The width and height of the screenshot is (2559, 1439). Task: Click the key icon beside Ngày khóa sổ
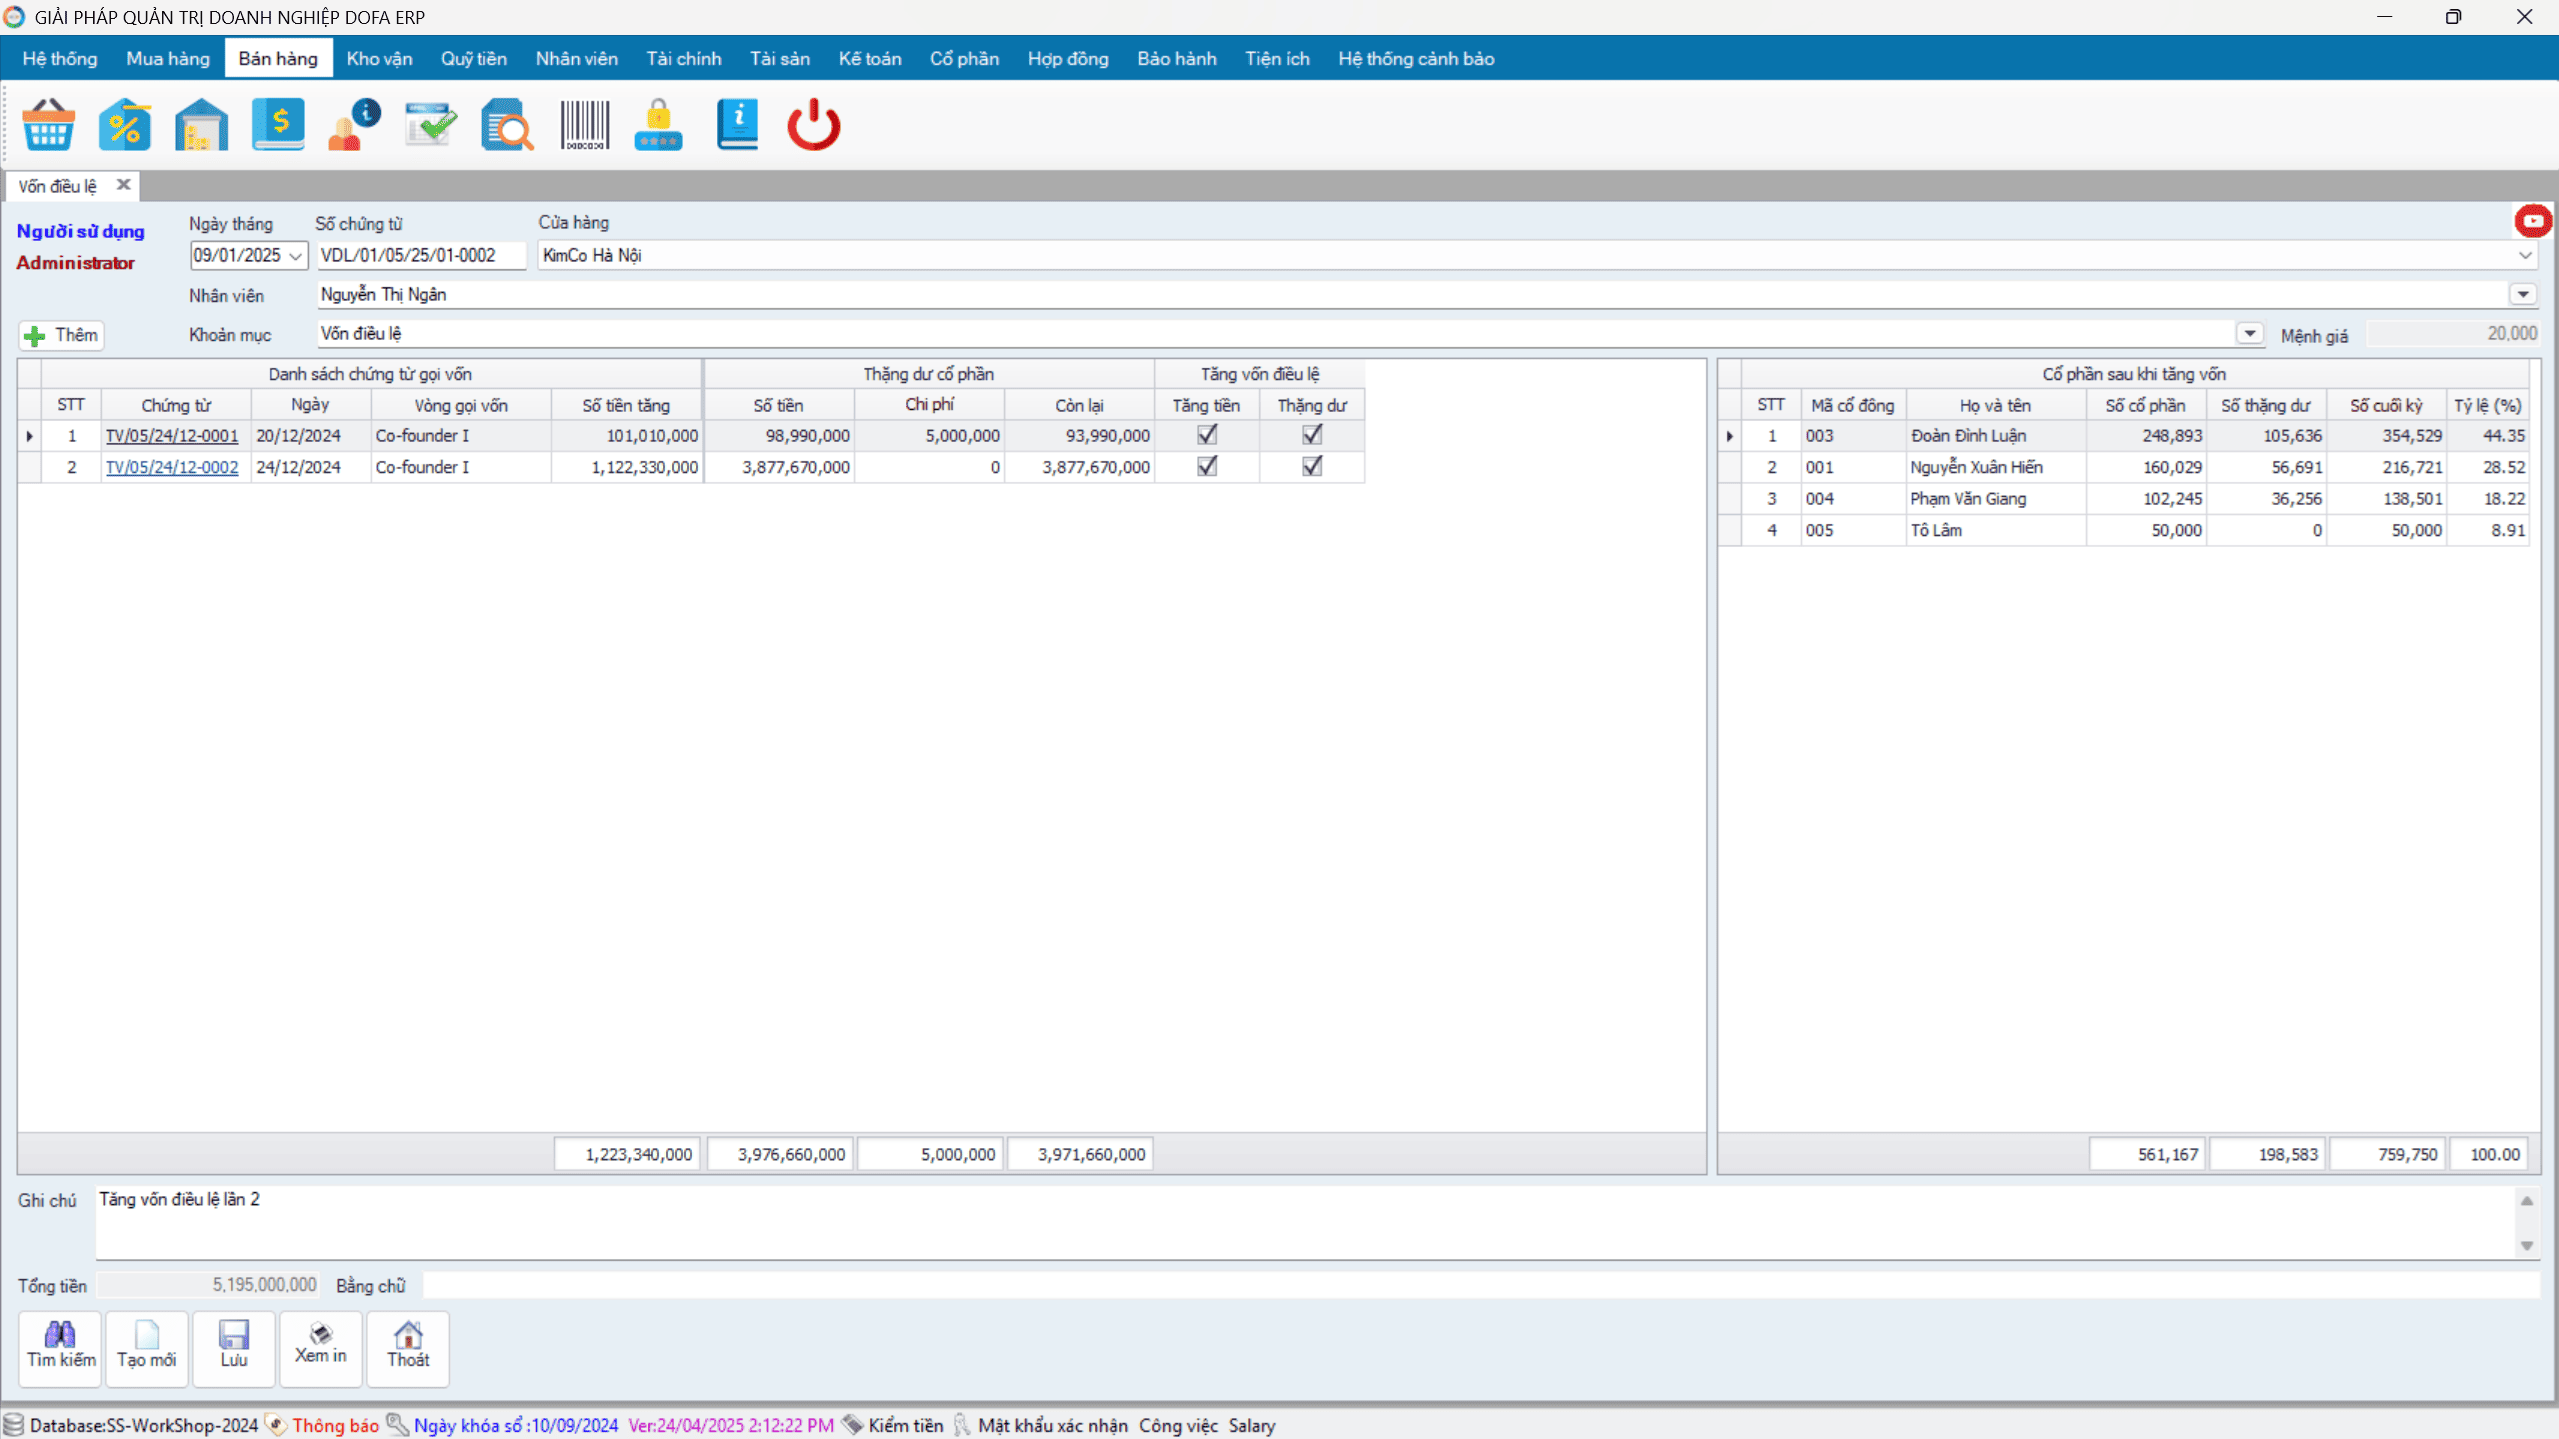coord(397,1425)
